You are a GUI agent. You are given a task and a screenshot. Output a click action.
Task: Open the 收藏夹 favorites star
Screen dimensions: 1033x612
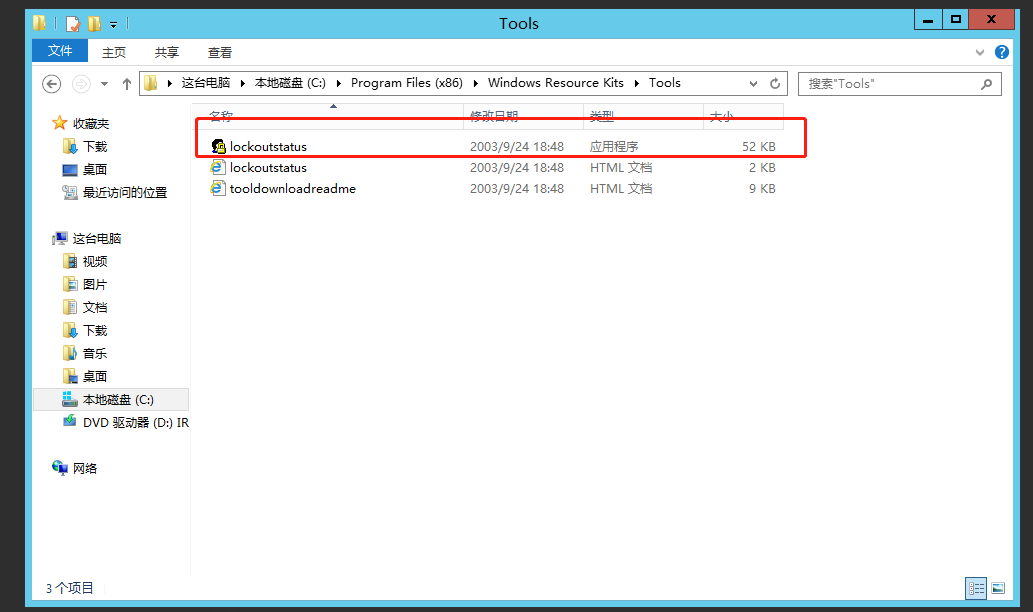click(59, 123)
